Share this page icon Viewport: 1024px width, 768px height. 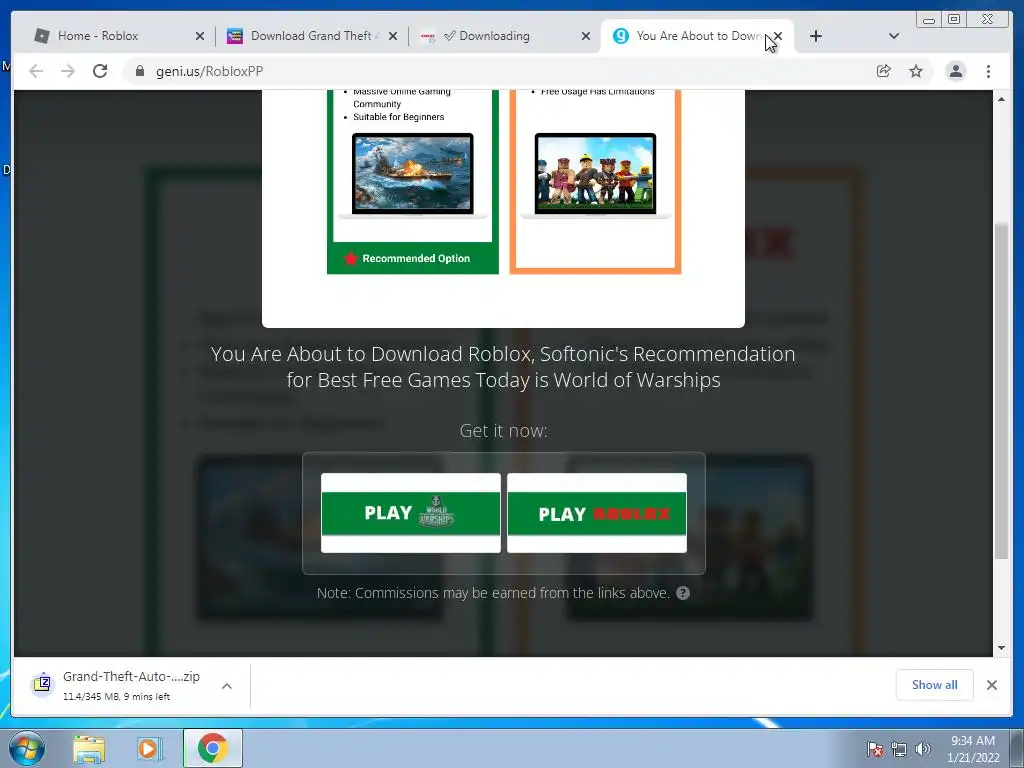click(x=884, y=71)
